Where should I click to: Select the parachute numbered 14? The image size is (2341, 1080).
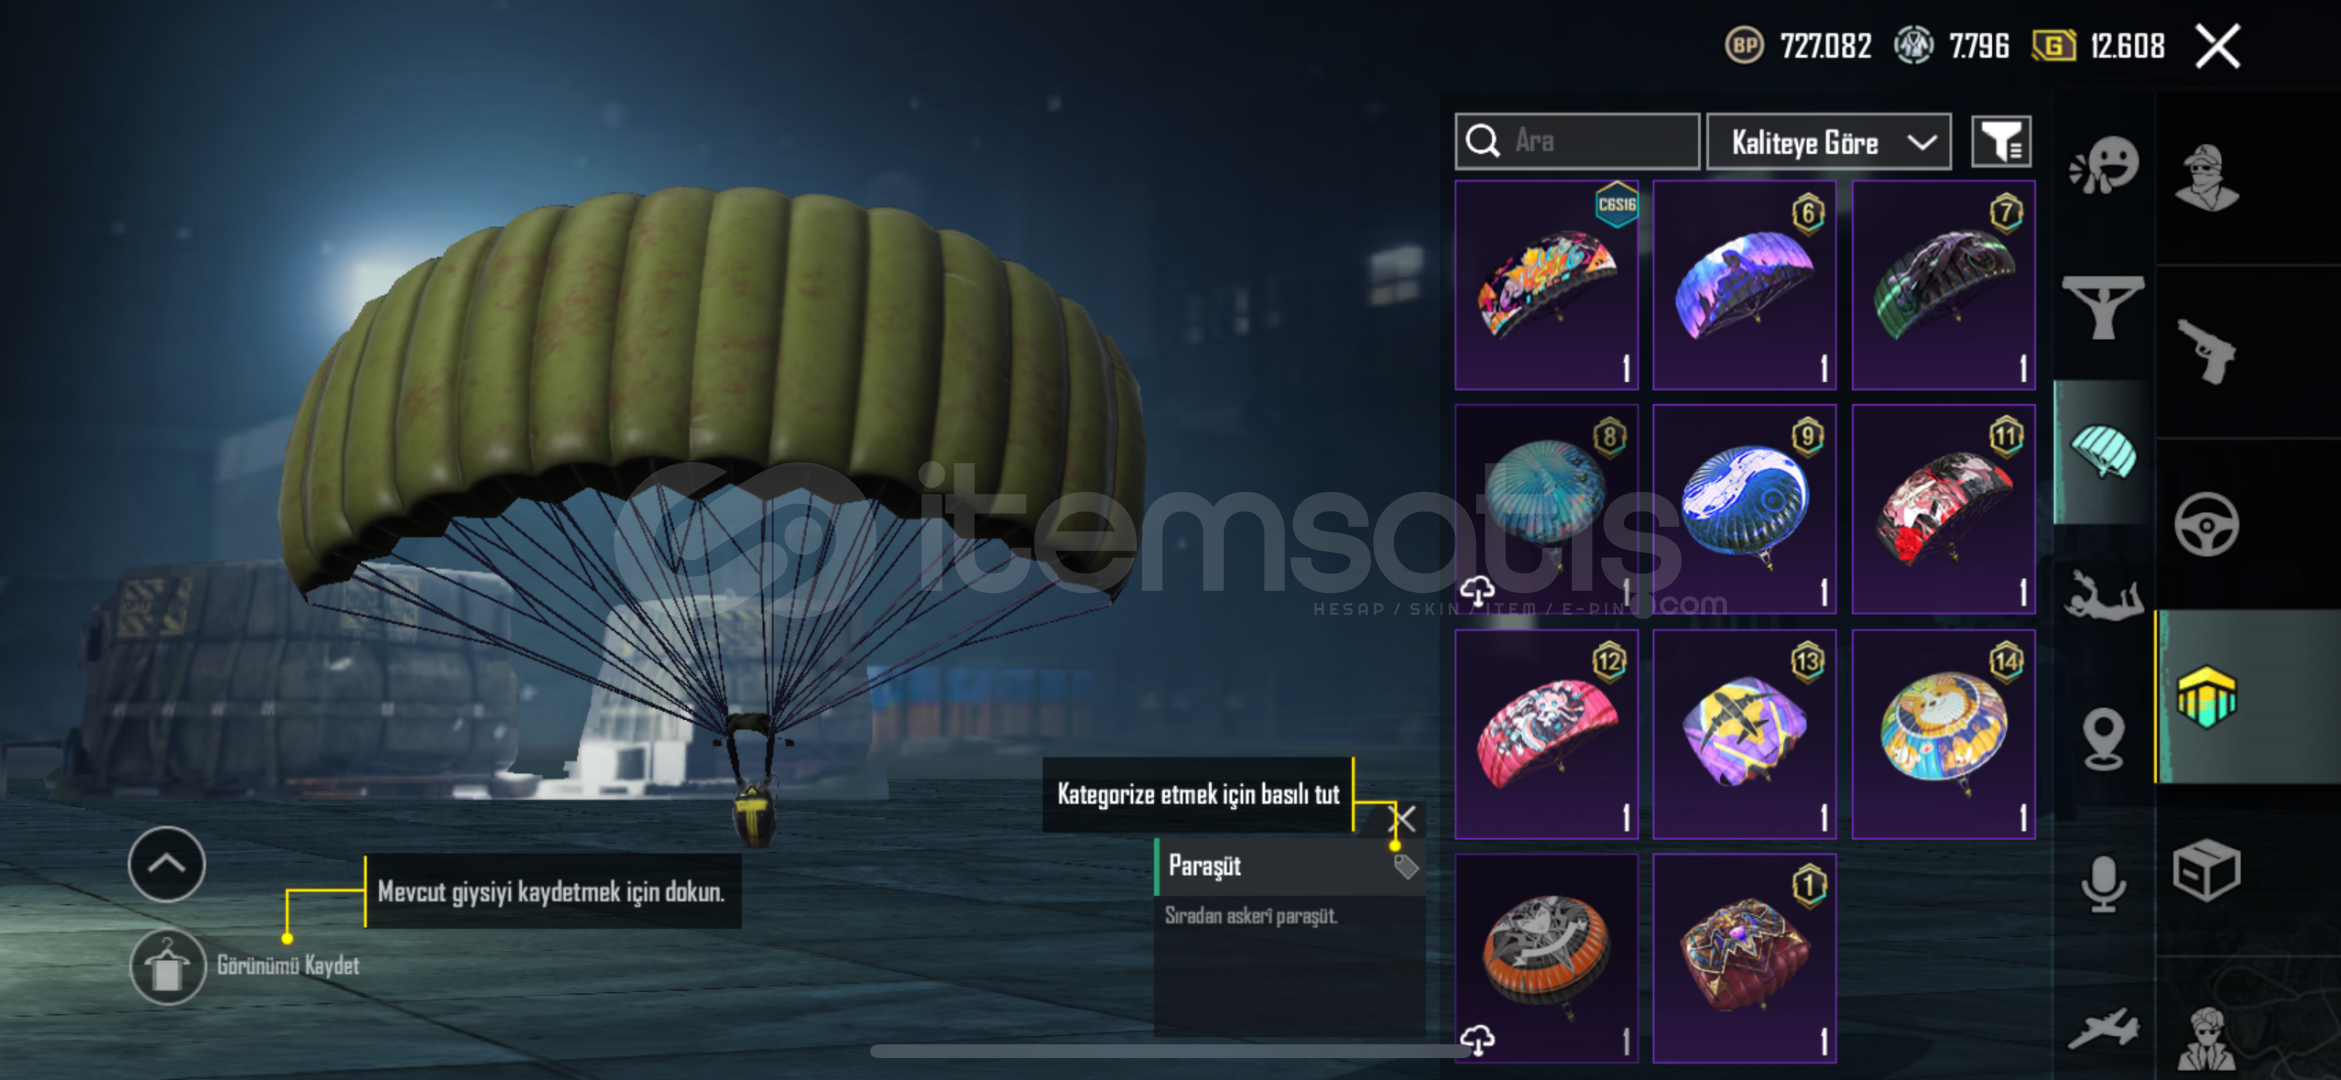[1943, 734]
